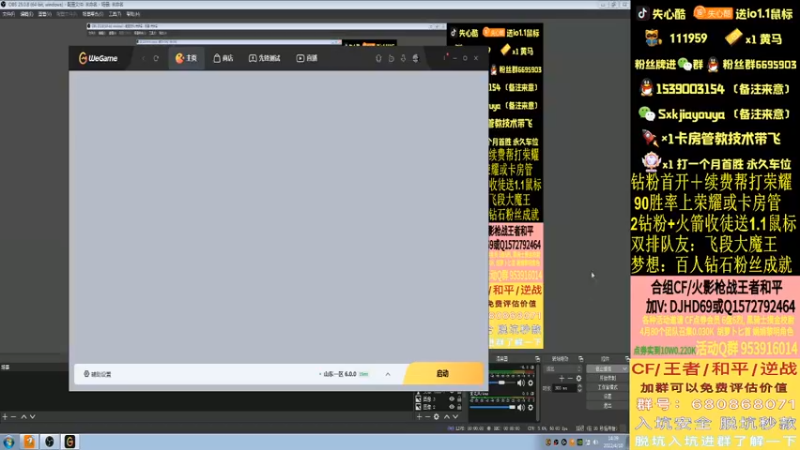Screen dimensions: 800x450
Task: Switch to the 先锋测试 tab
Action: tap(264, 58)
